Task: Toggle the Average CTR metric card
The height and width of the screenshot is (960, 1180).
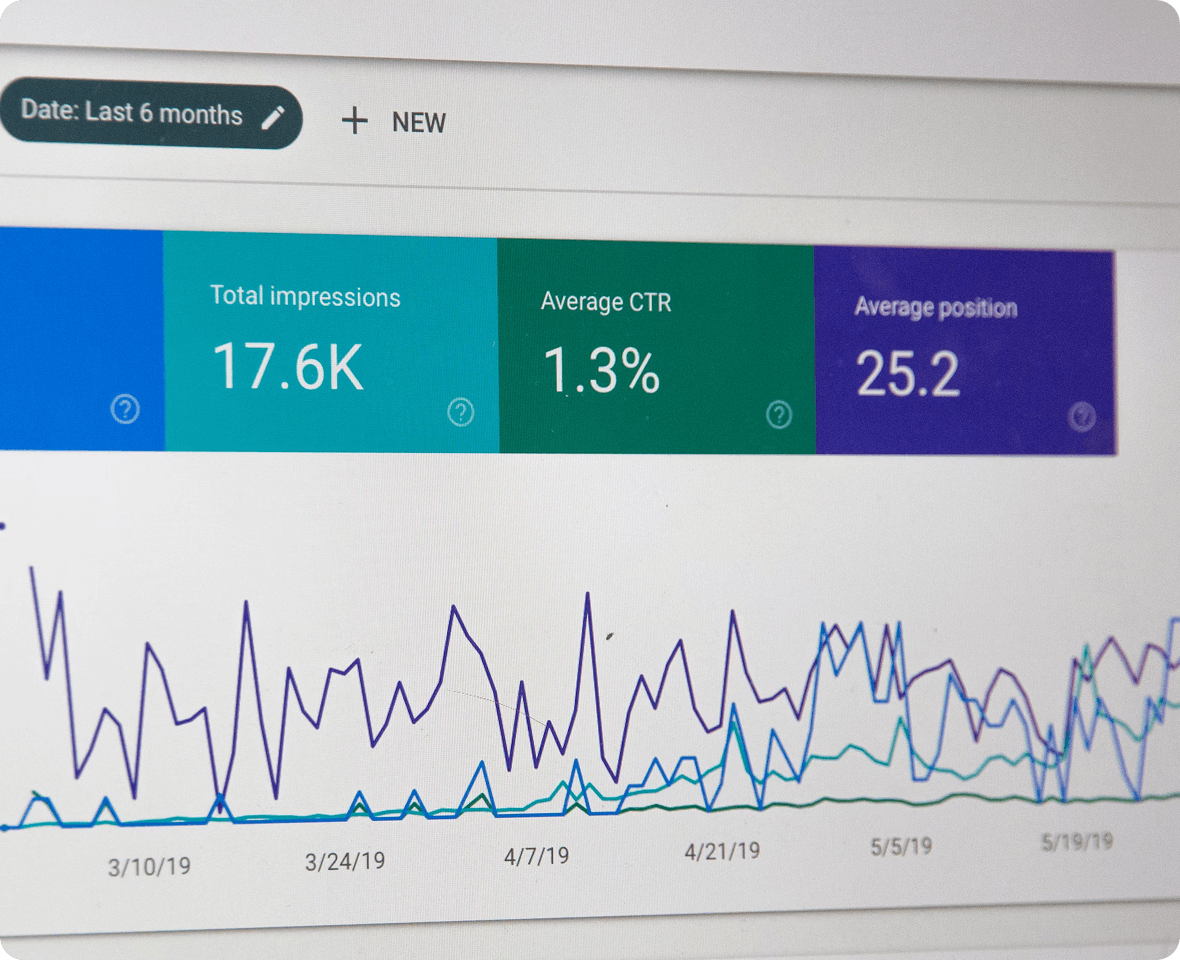Action: click(x=655, y=340)
